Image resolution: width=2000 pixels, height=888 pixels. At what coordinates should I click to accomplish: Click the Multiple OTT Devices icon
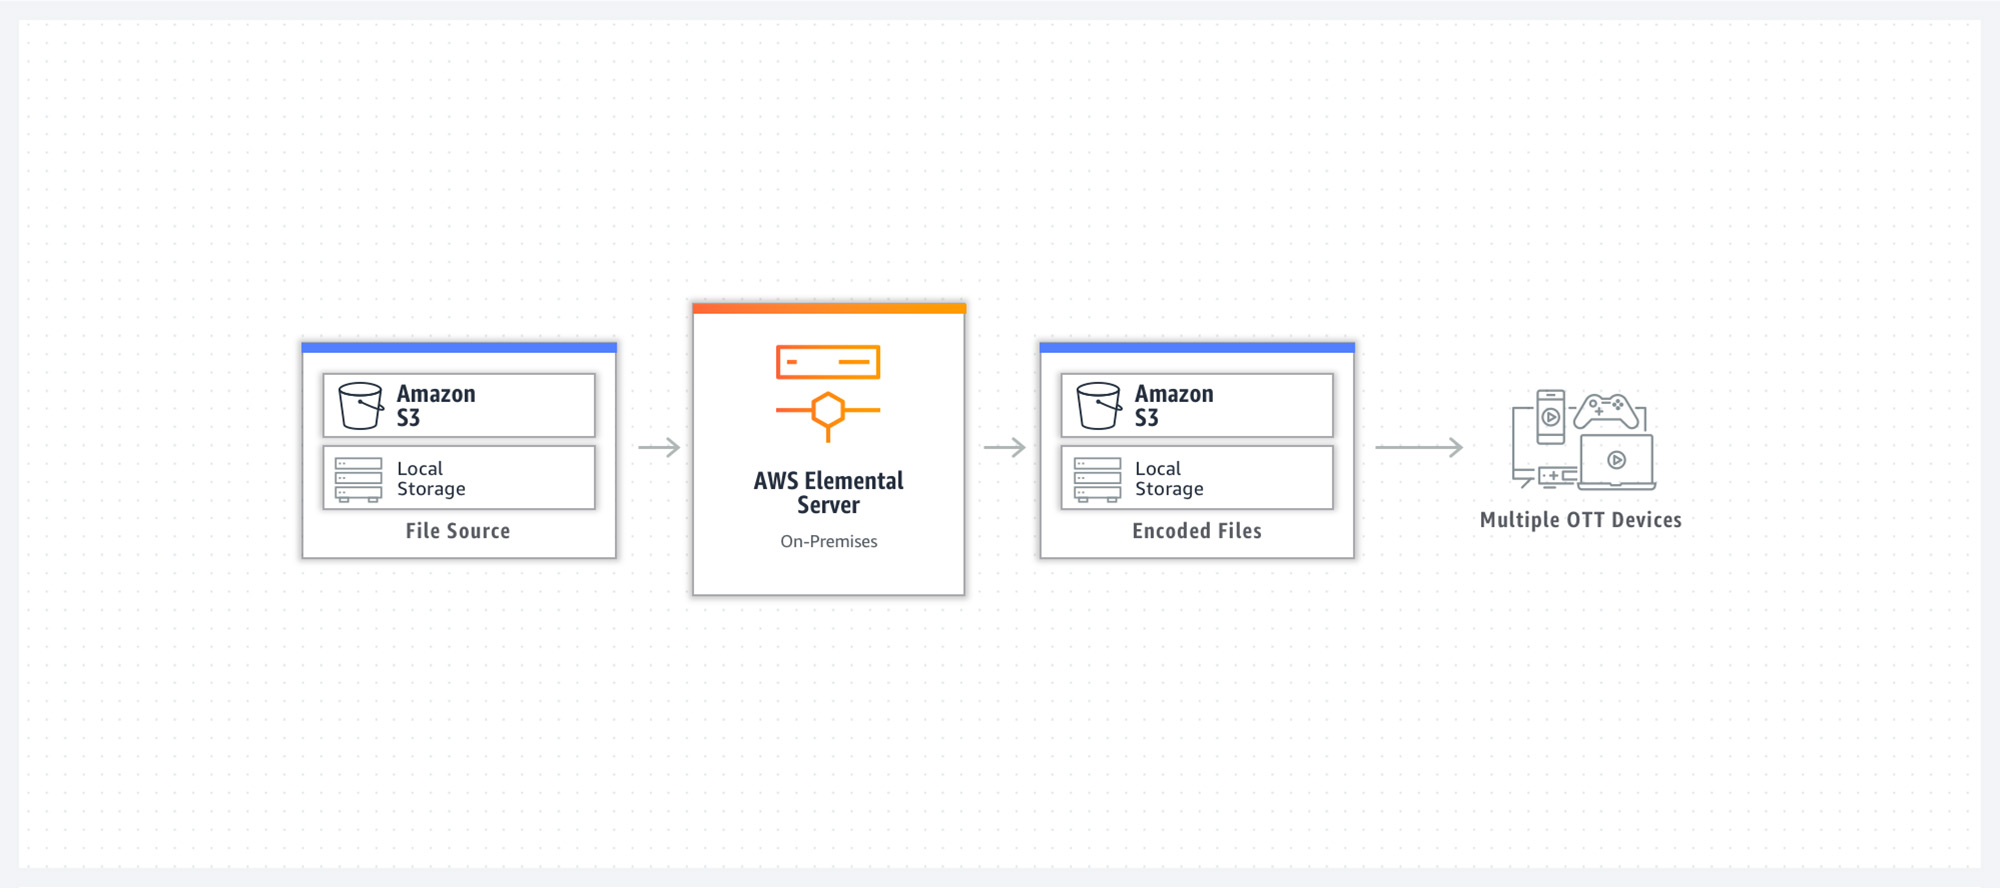pyautogui.click(x=1583, y=439)
